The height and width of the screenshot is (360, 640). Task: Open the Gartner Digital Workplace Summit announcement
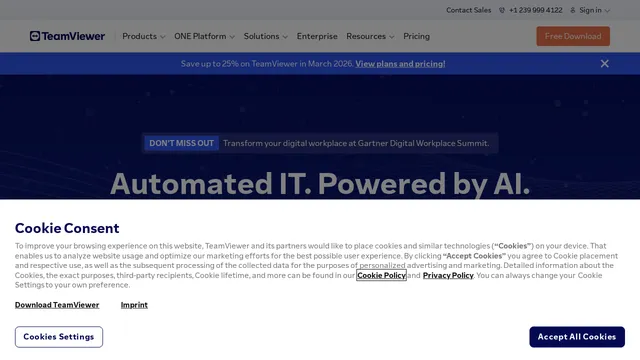(x=356, y=143)
